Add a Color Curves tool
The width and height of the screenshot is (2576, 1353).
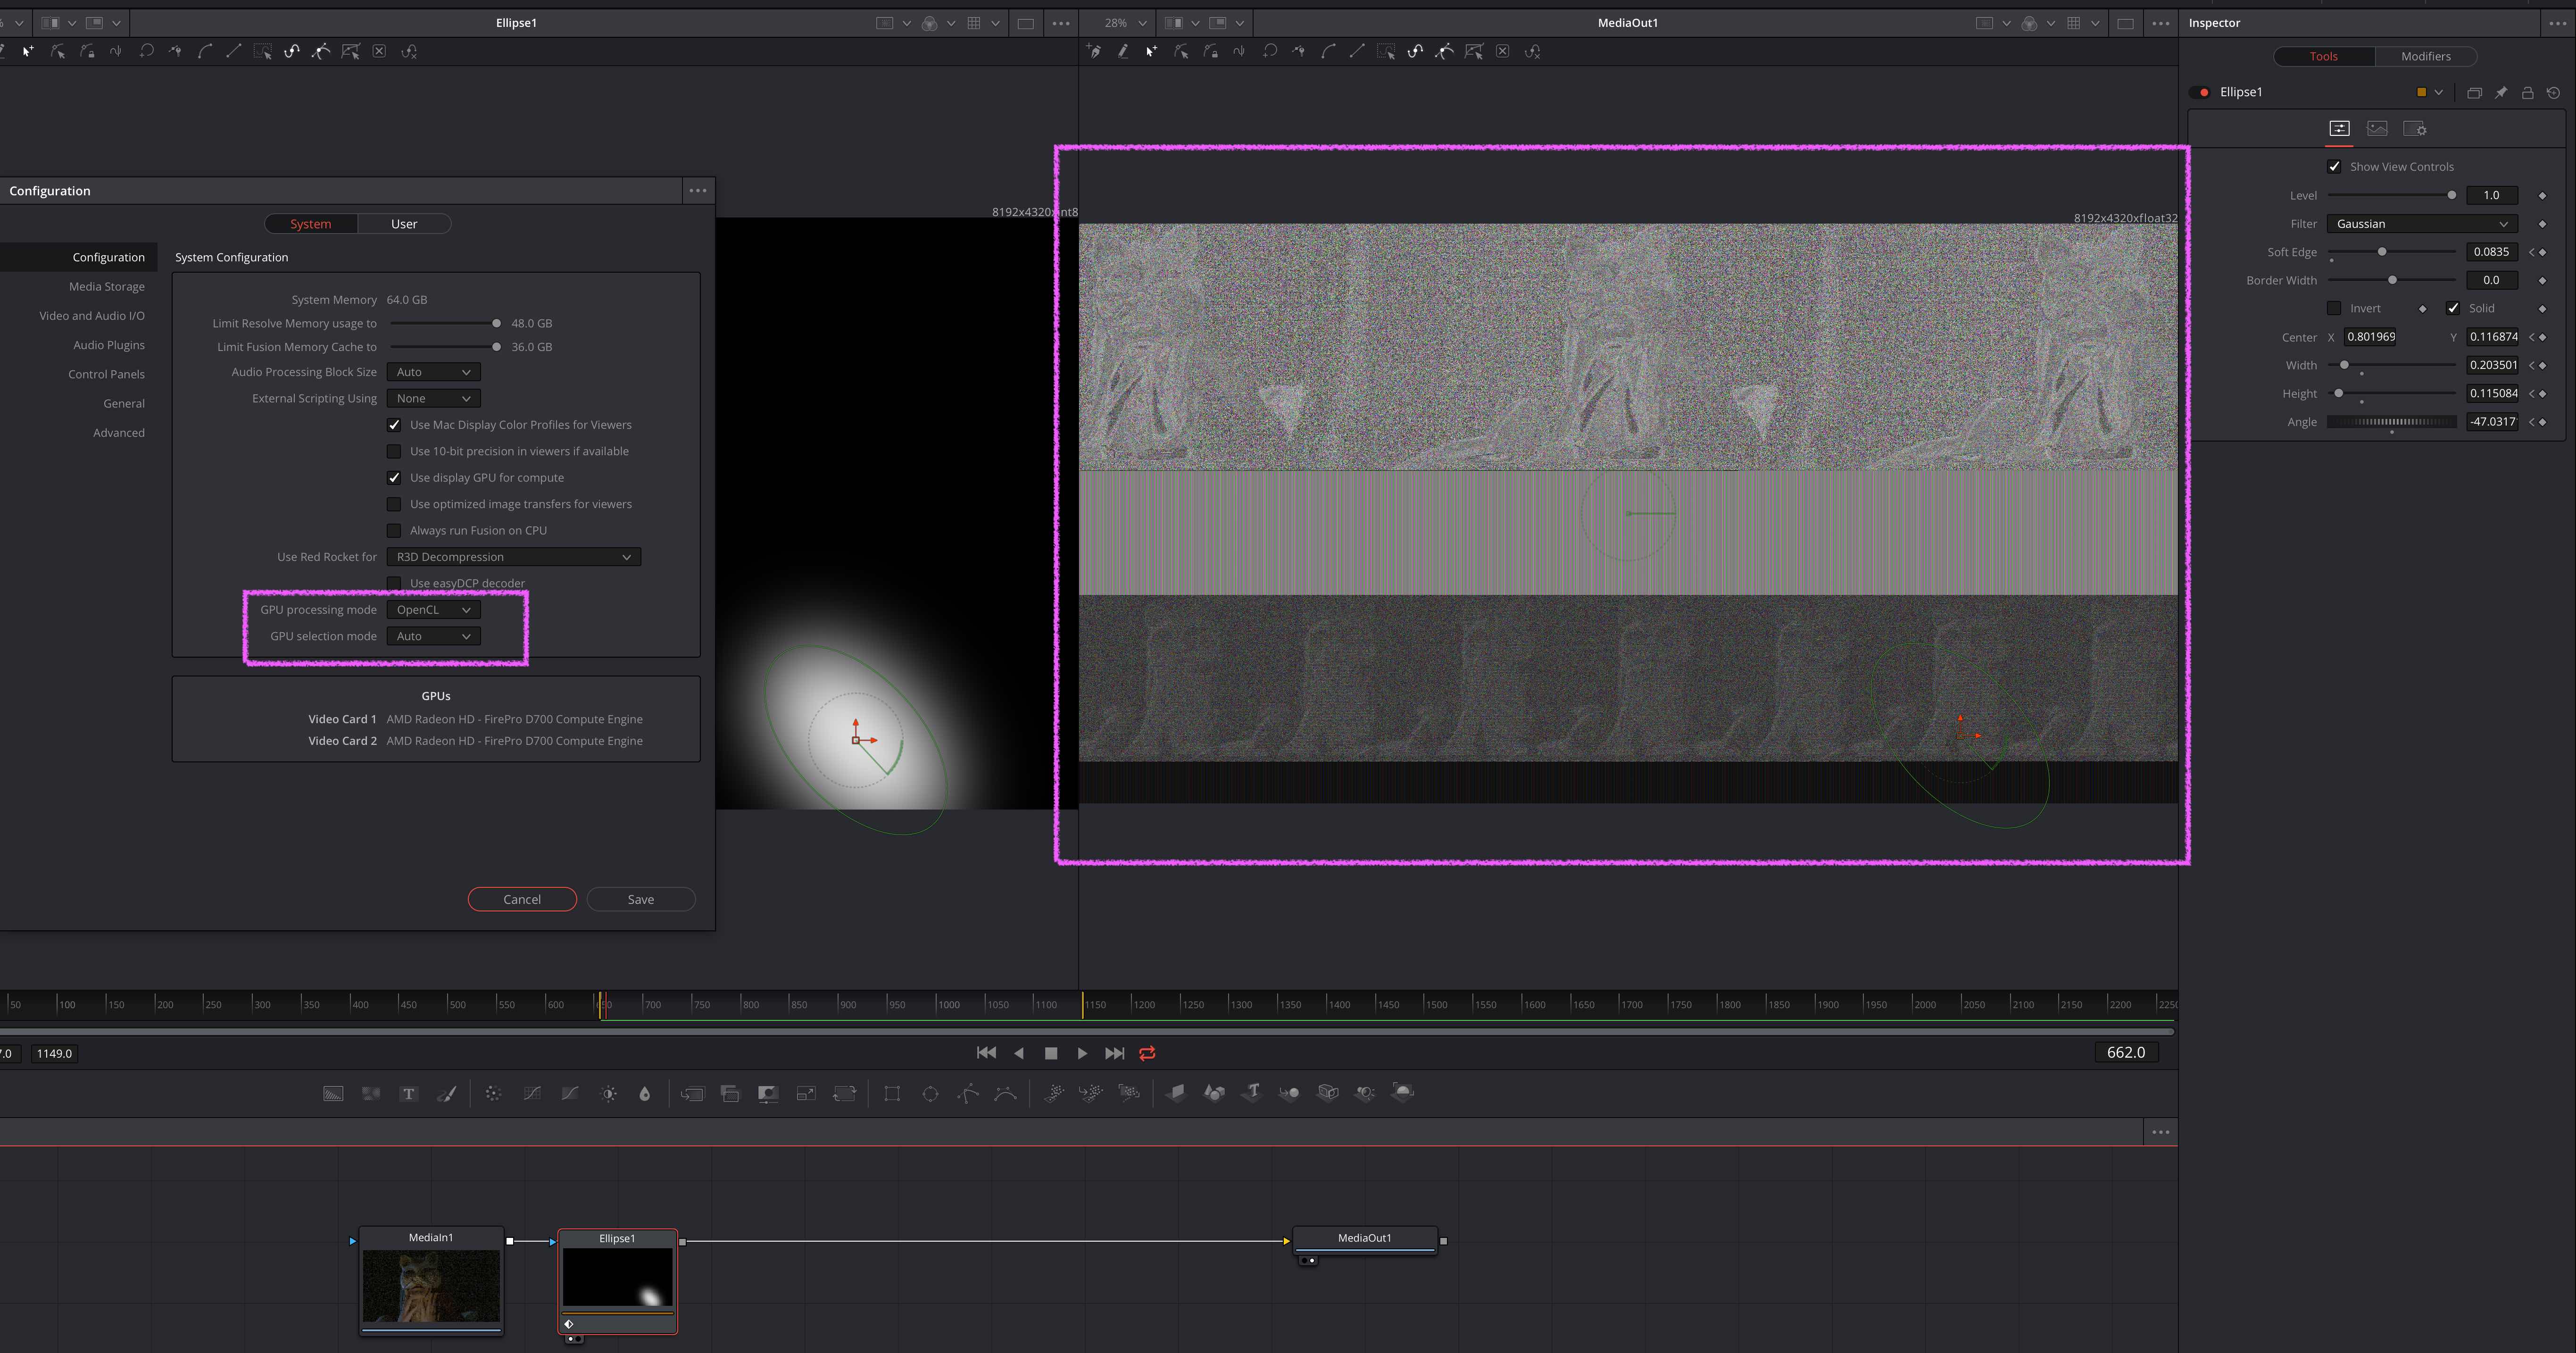pos(532,1093)
